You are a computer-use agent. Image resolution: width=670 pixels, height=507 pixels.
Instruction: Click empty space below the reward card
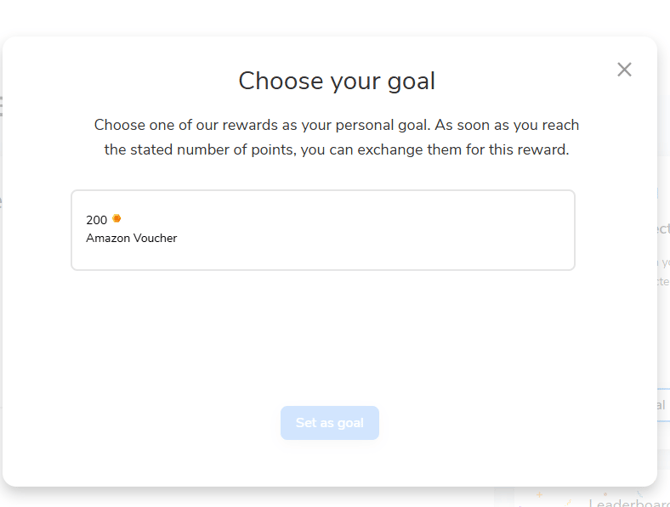pos(322,330)
